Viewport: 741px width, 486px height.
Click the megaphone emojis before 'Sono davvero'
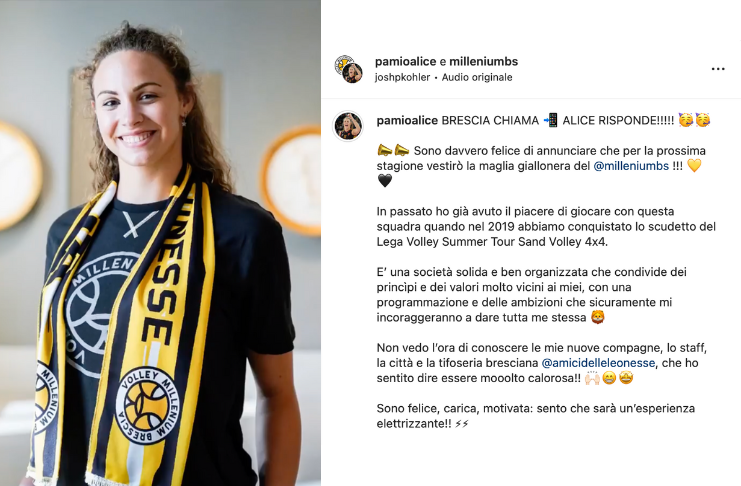(x=393, y=151)
